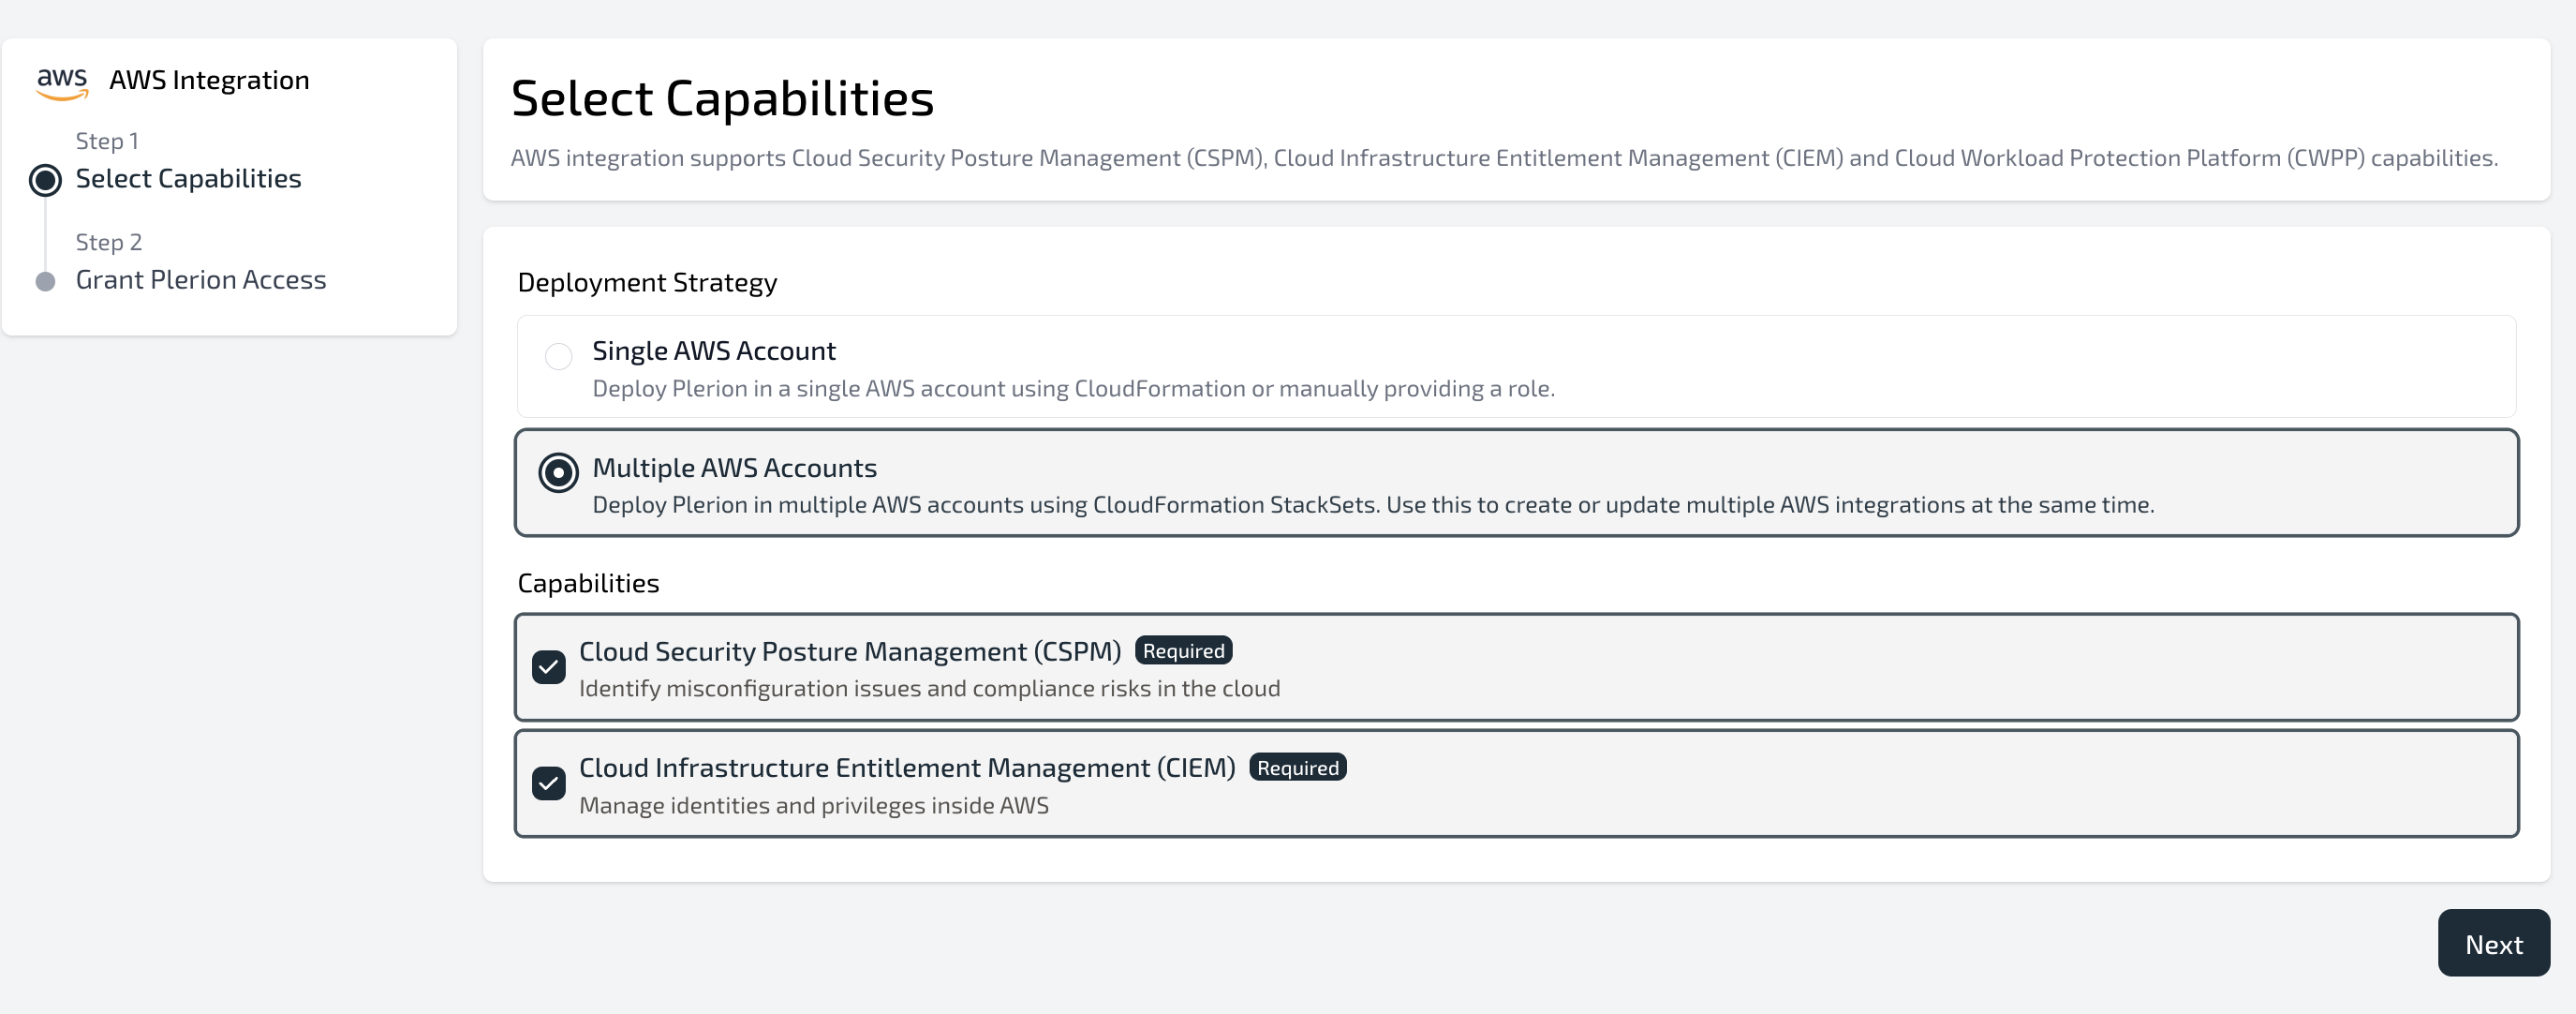
Task: Select the Single AWS Account radio button
Action: pyautogui.click(x=558, y=355)
